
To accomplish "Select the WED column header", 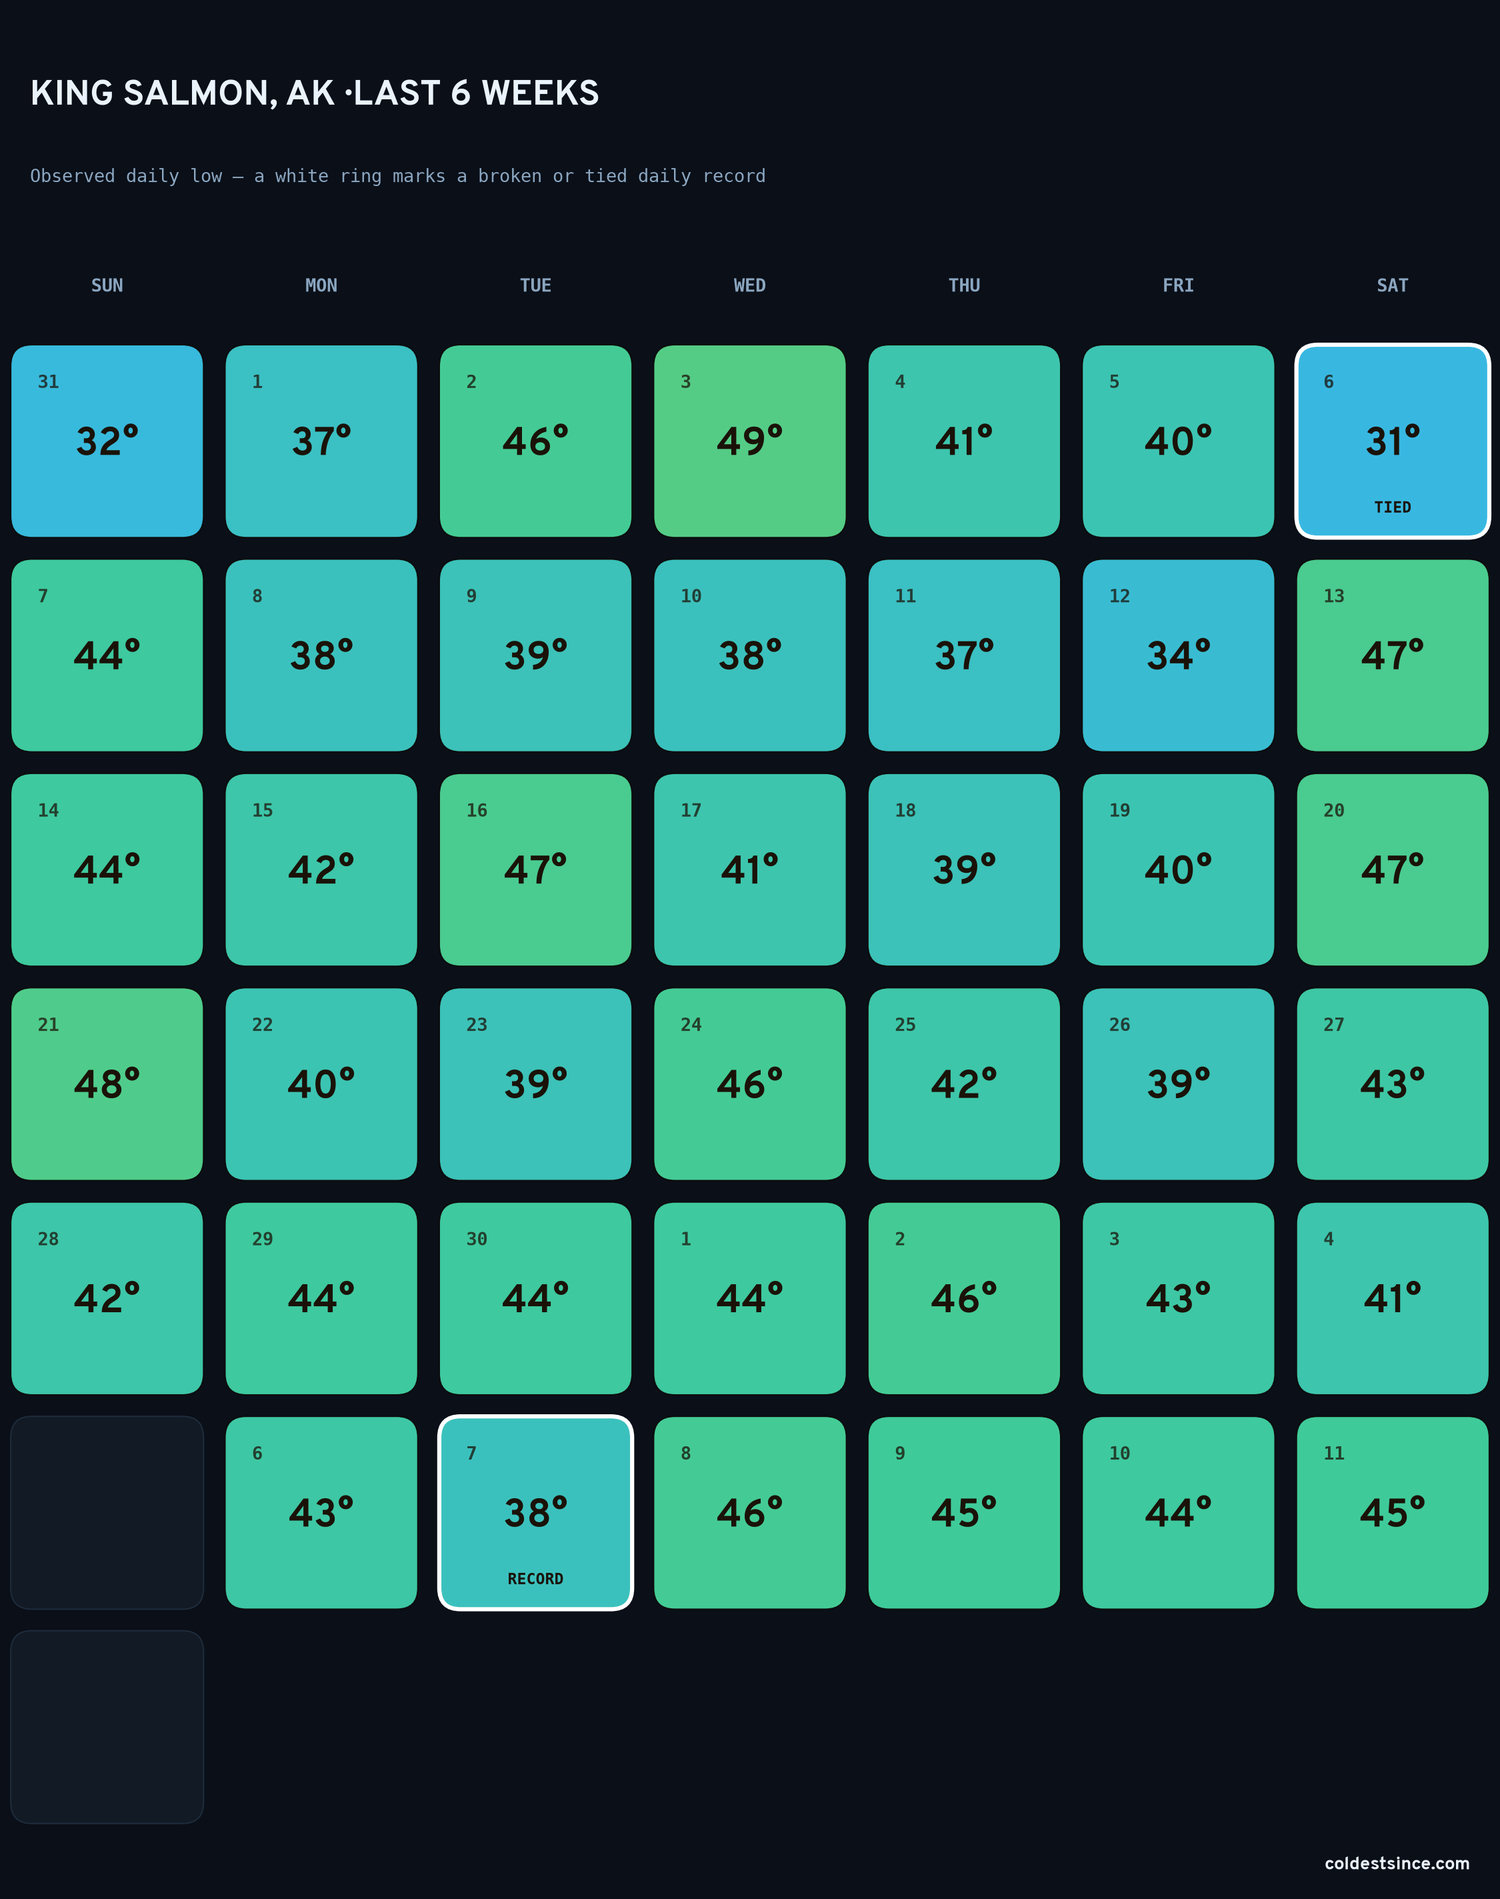I will click(749, 285).
